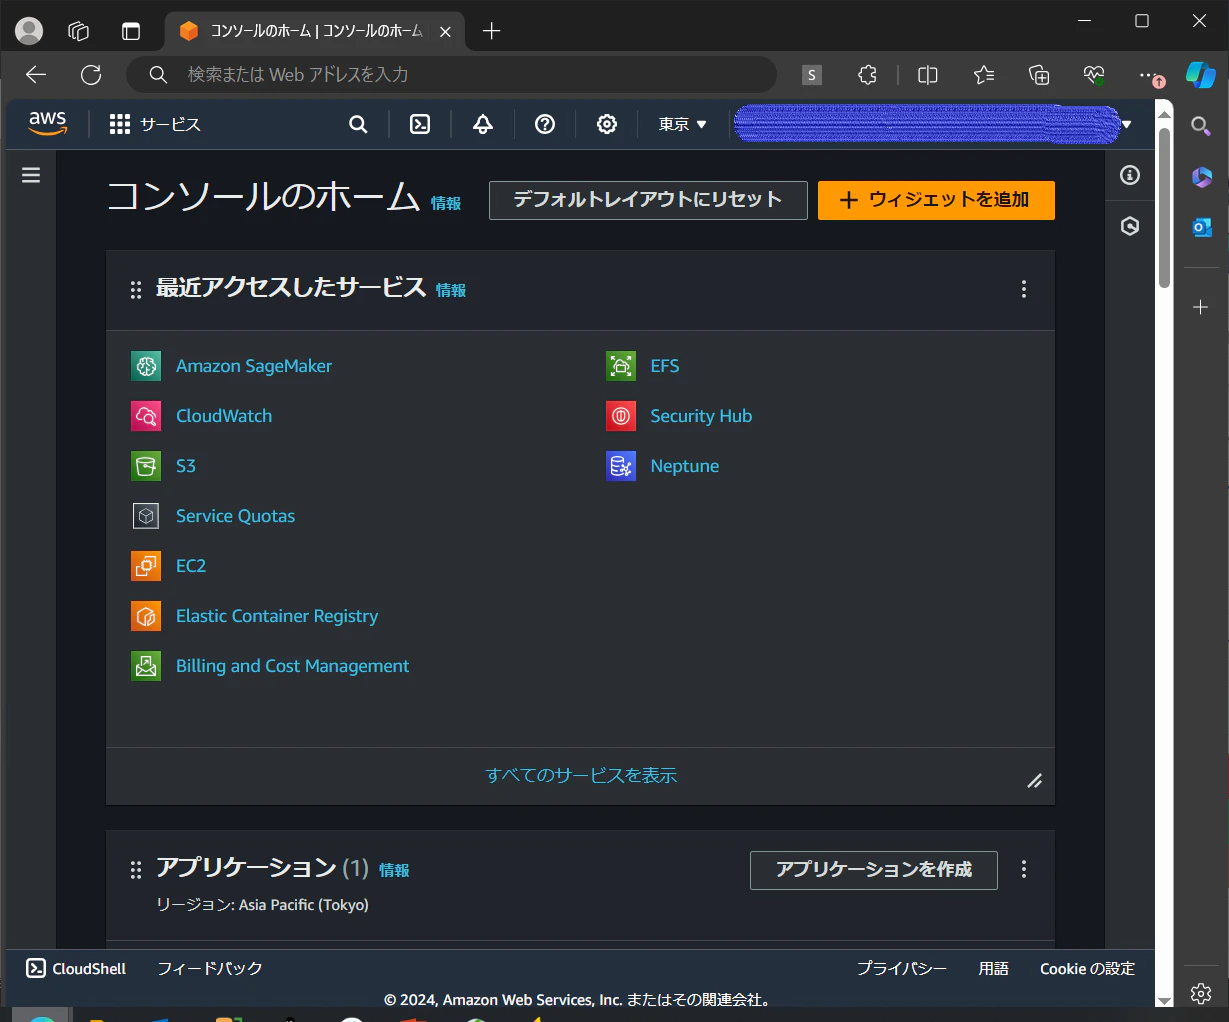
Task: Refresh the page with reload button
Action: [x=91, y=75]
